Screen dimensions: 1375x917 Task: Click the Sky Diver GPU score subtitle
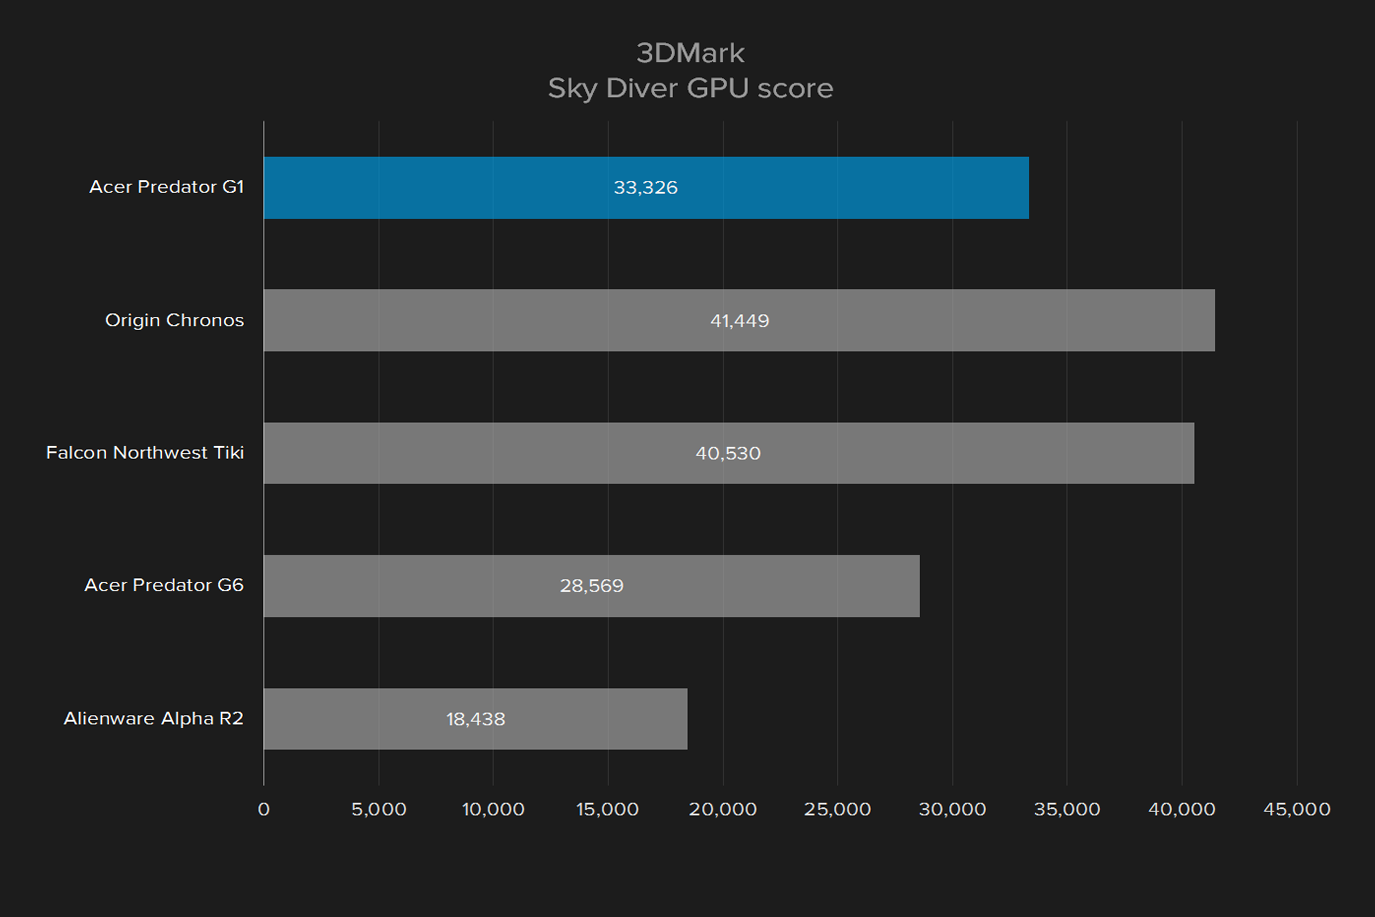coord(690,88)
